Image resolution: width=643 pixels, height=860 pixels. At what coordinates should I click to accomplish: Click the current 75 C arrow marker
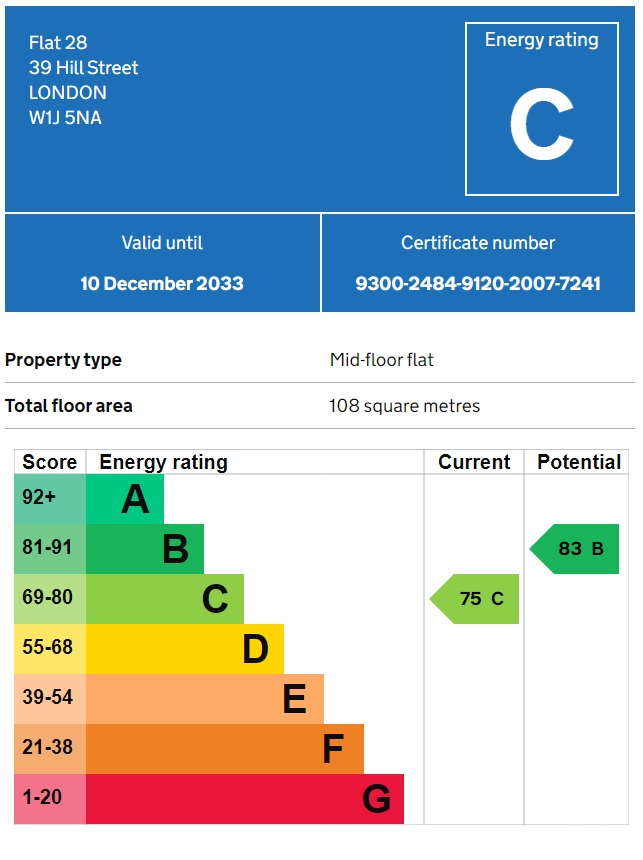476,599
